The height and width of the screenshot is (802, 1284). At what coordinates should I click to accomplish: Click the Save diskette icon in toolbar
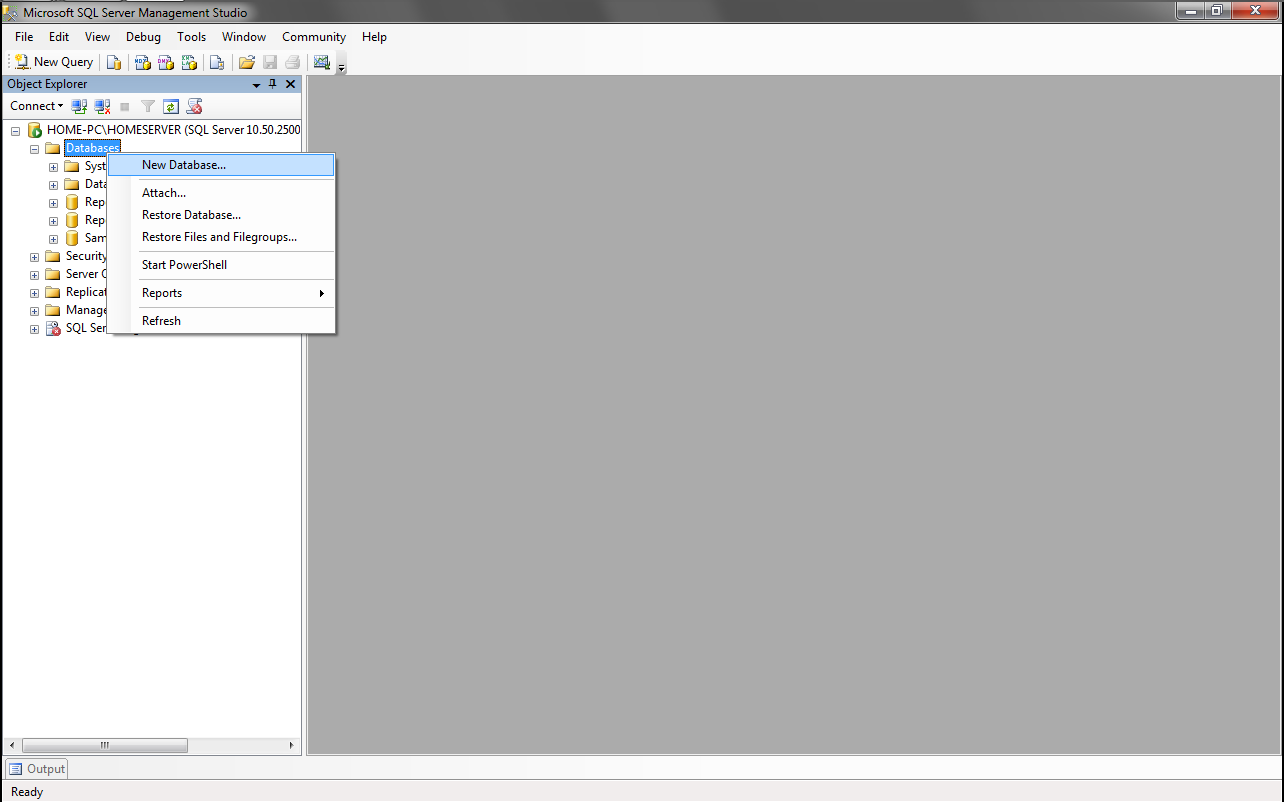270,62
